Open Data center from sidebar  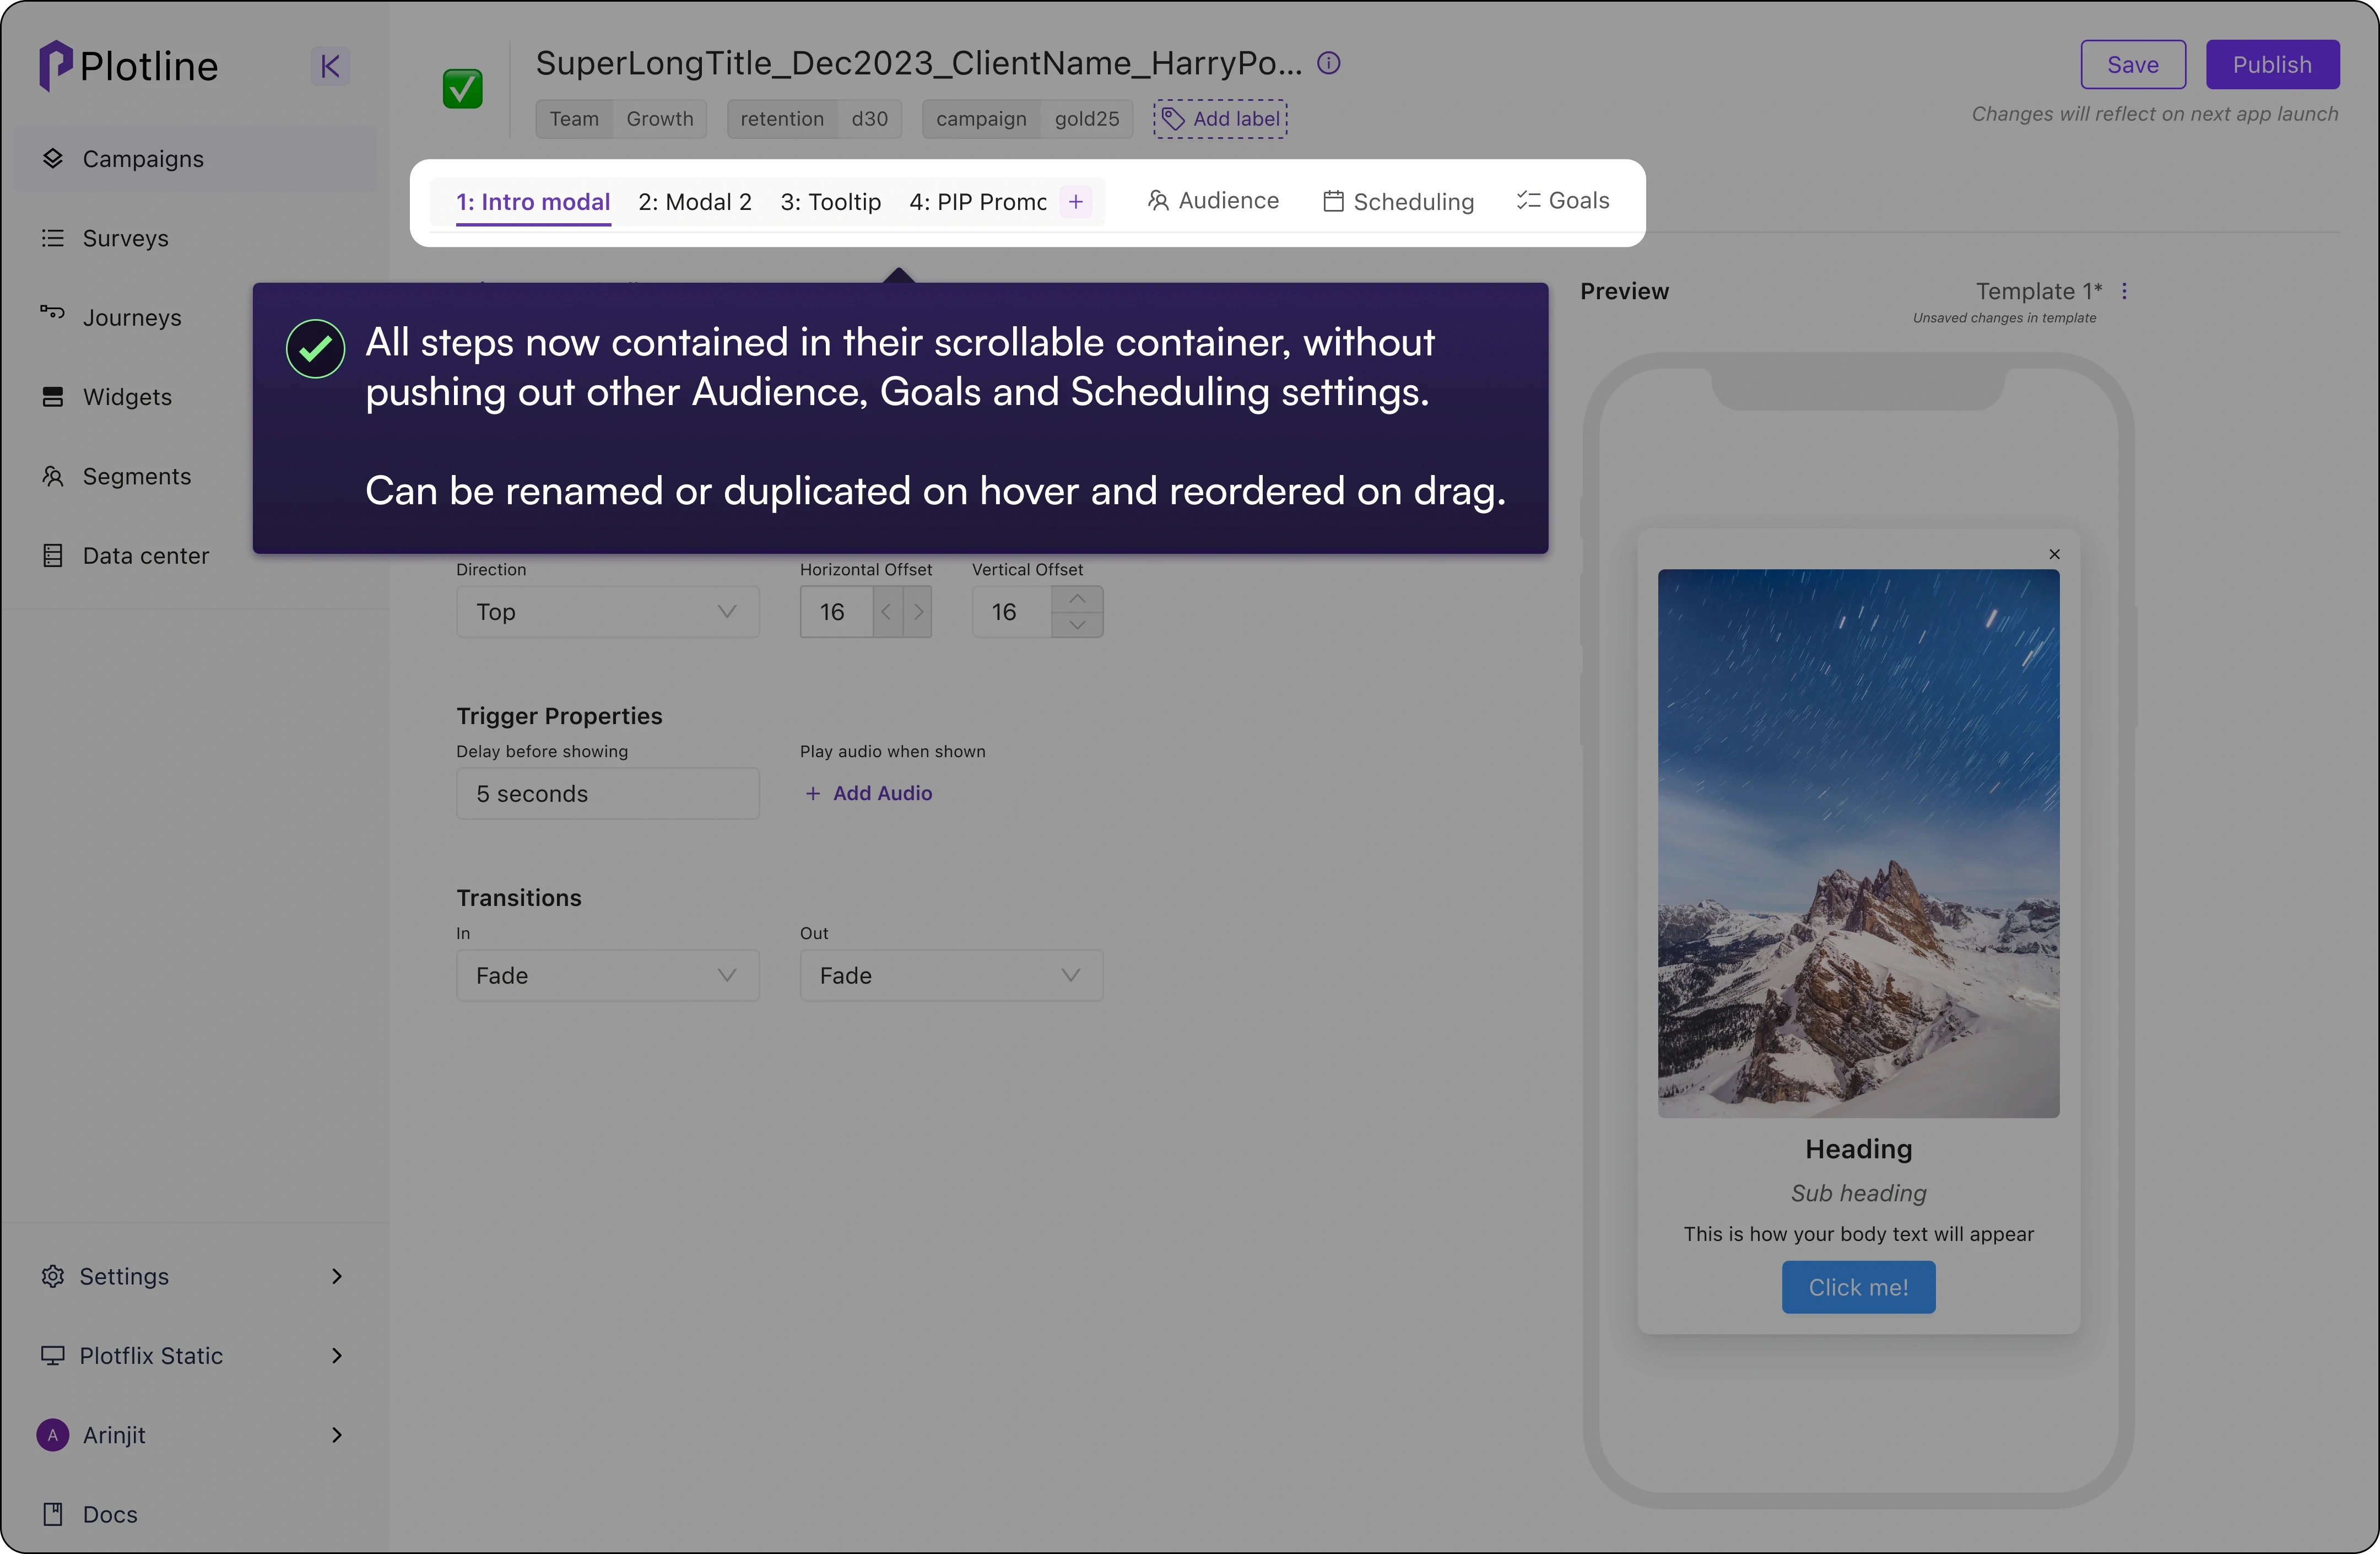point(145,555)
